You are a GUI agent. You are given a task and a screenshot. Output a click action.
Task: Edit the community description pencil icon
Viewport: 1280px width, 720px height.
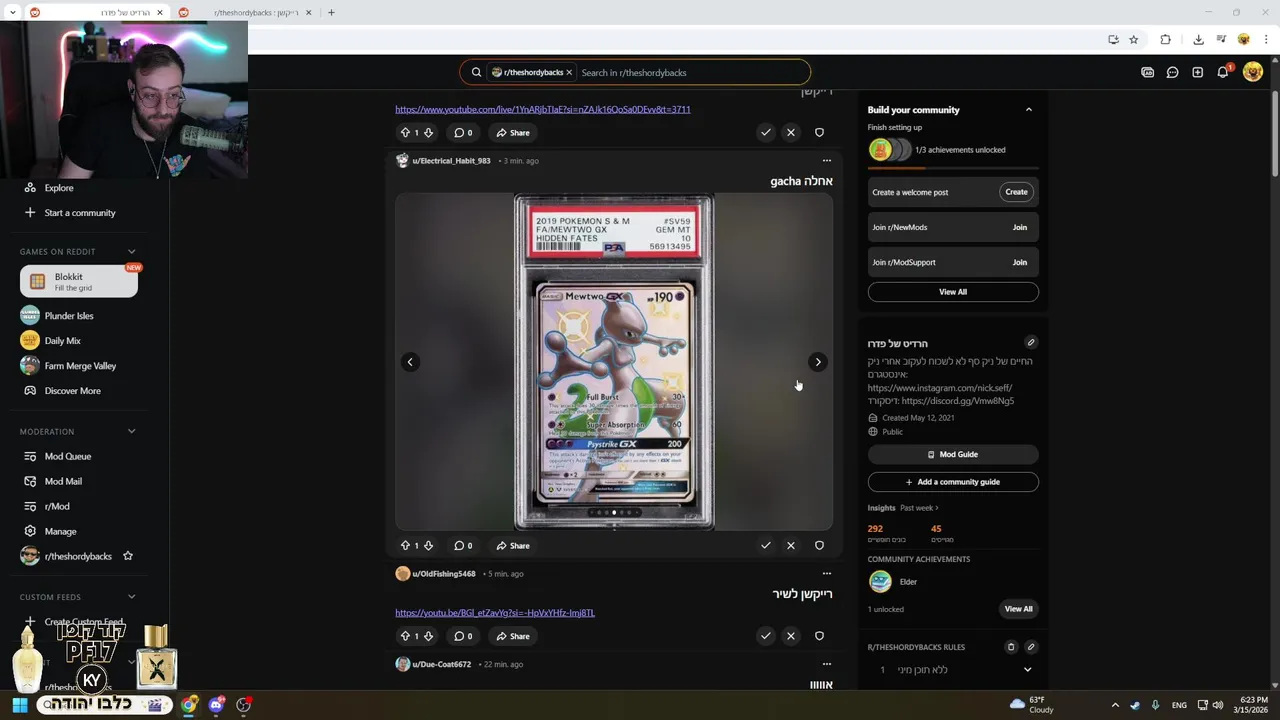pyautogui.click(x=1031, y=342)
